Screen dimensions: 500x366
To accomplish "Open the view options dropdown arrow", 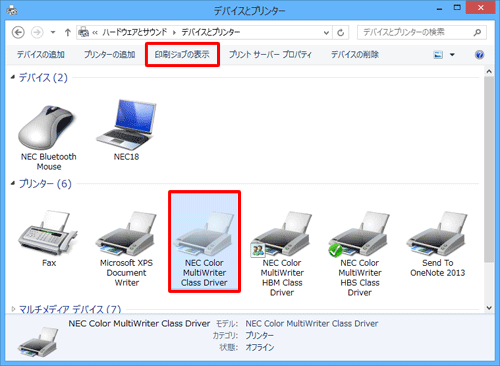I will [452, 55].
